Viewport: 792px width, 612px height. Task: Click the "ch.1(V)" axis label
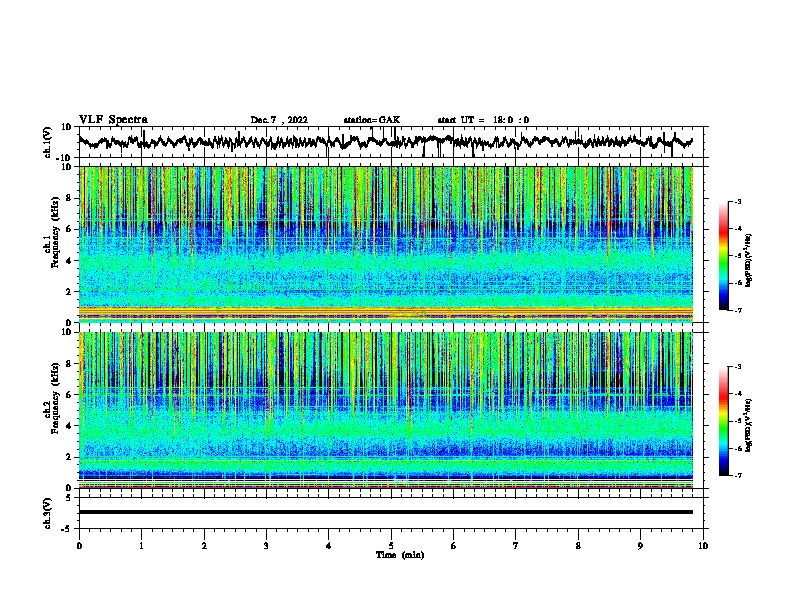48,142
